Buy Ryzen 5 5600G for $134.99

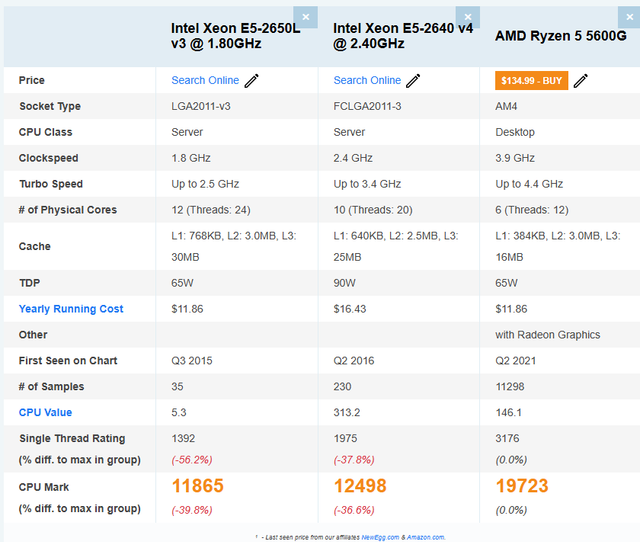click(531, 80)
